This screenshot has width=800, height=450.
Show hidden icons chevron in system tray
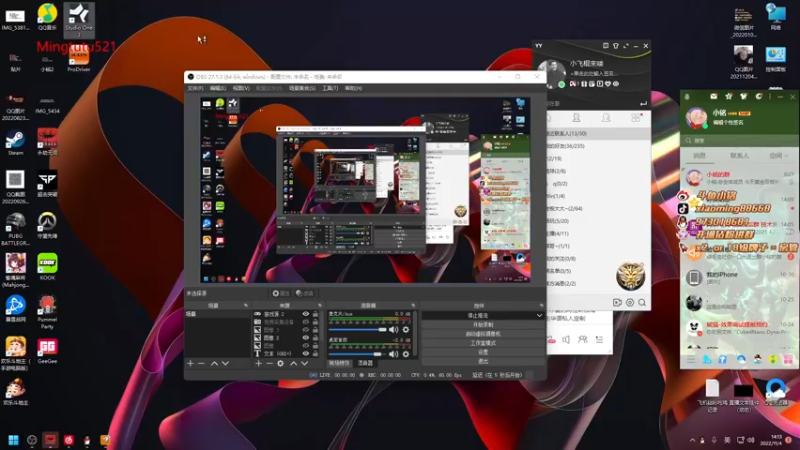tap(692, 440)
